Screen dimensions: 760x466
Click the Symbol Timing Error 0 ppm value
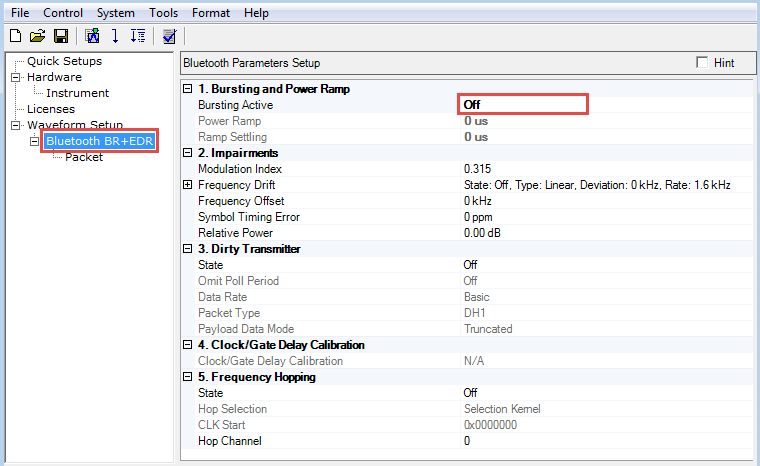[478, 217]
